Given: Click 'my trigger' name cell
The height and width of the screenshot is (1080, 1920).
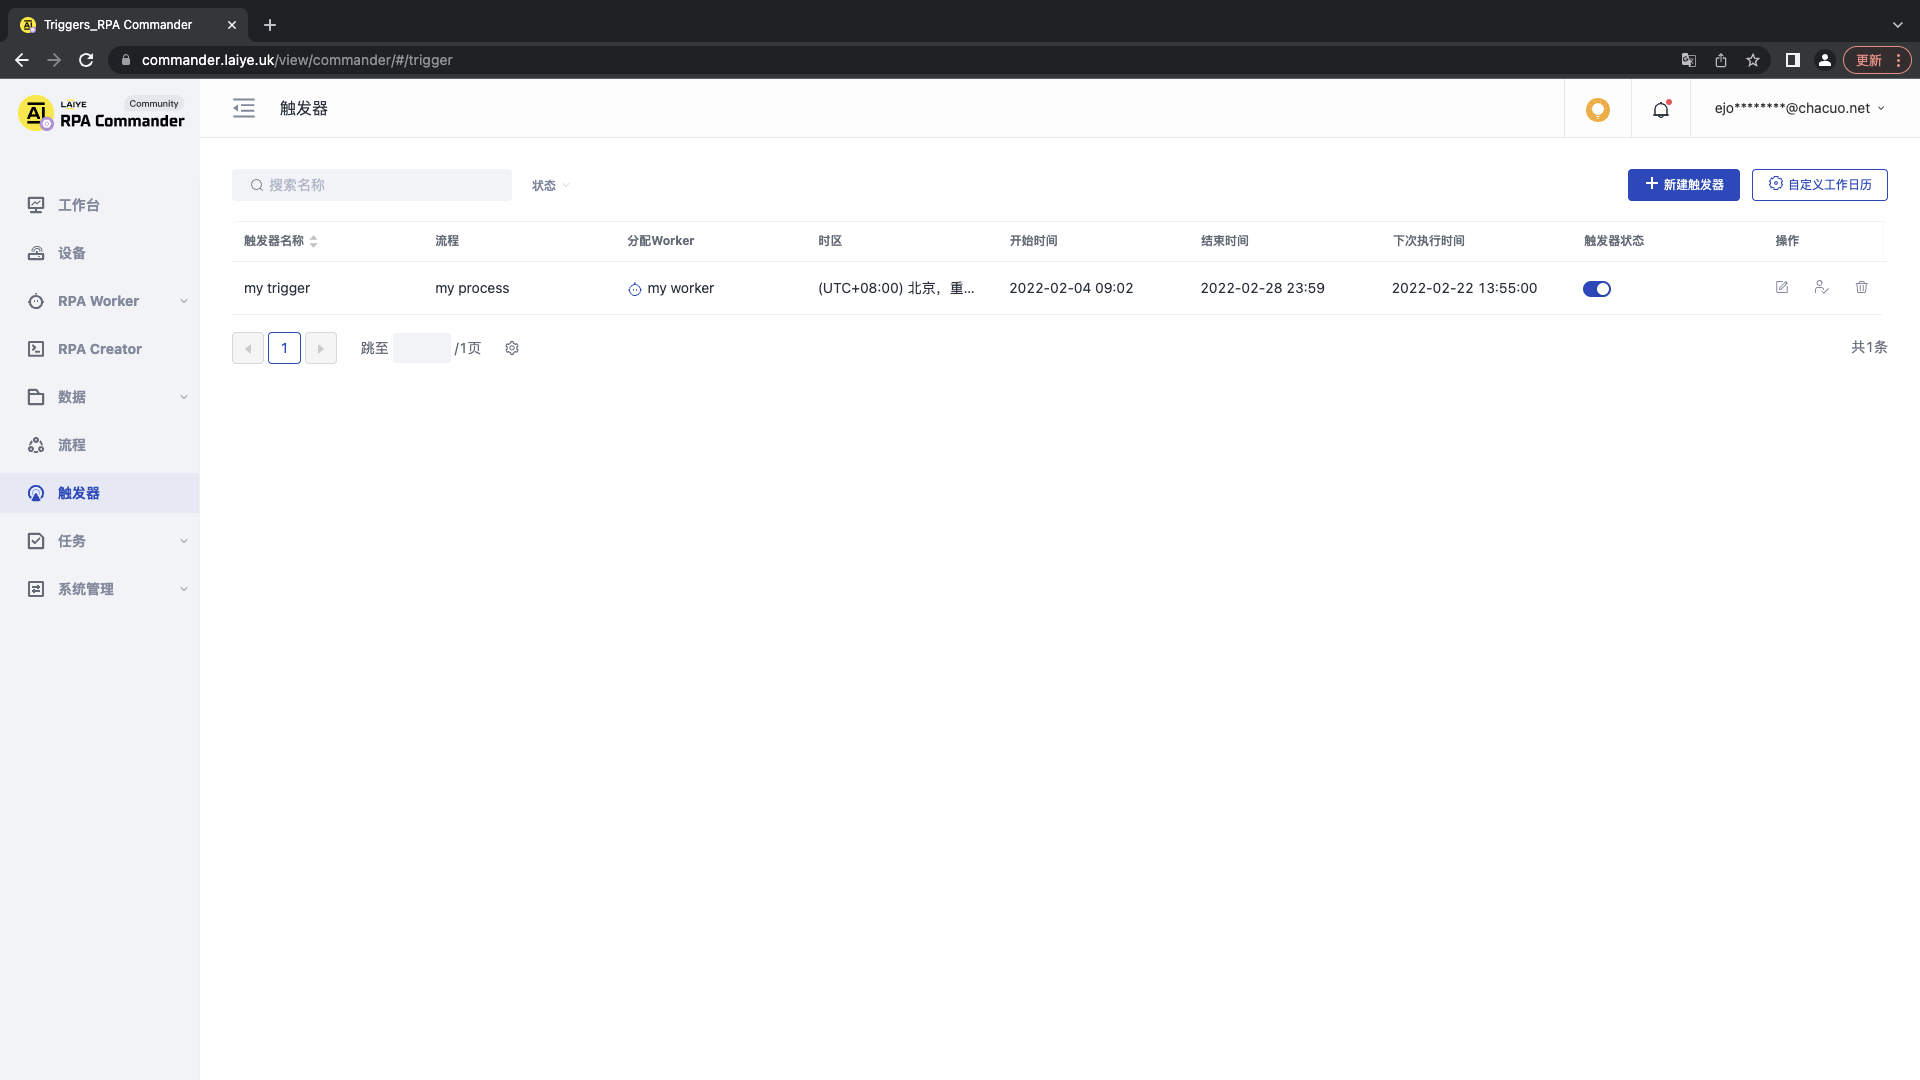Looking at the screenshot, I should [x=277, y=288].
